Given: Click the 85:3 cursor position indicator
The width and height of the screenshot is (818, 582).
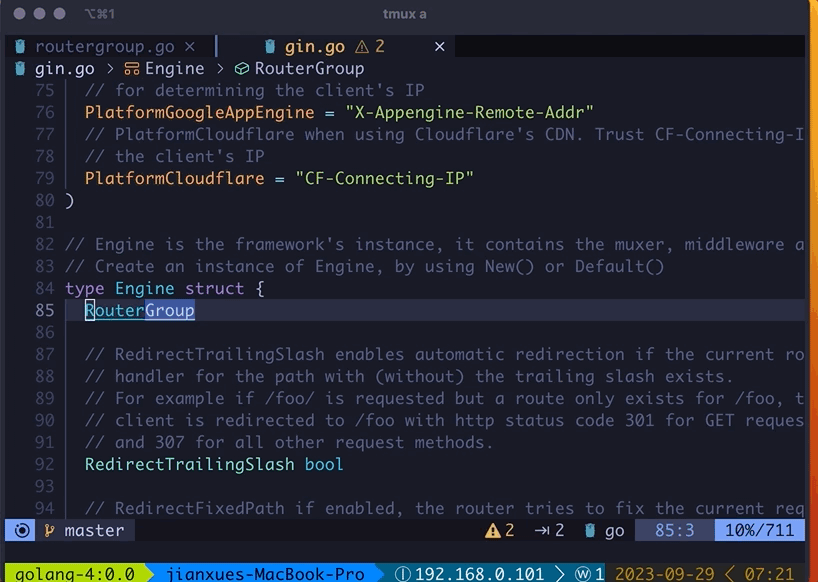Looking at the screenshot, I should (x=675, y=531).
